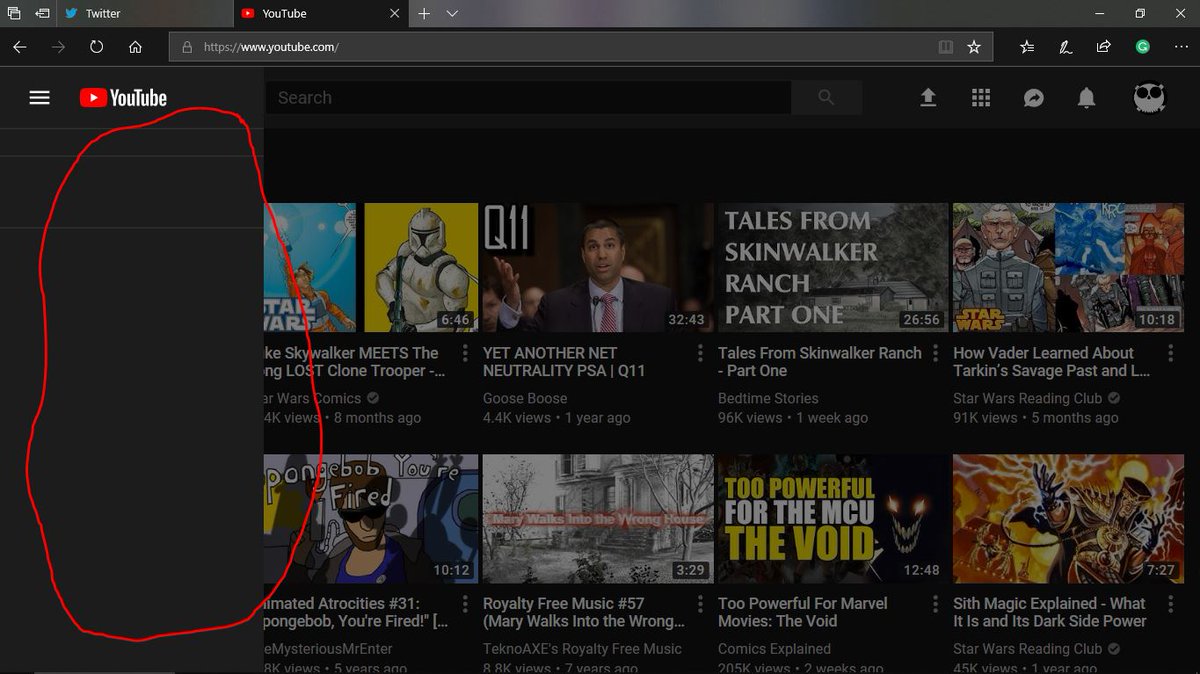Share this page from browser toolbar
Image resolution: width=1200 pixels, height=674 pixels.
(x=1104, y=47)
